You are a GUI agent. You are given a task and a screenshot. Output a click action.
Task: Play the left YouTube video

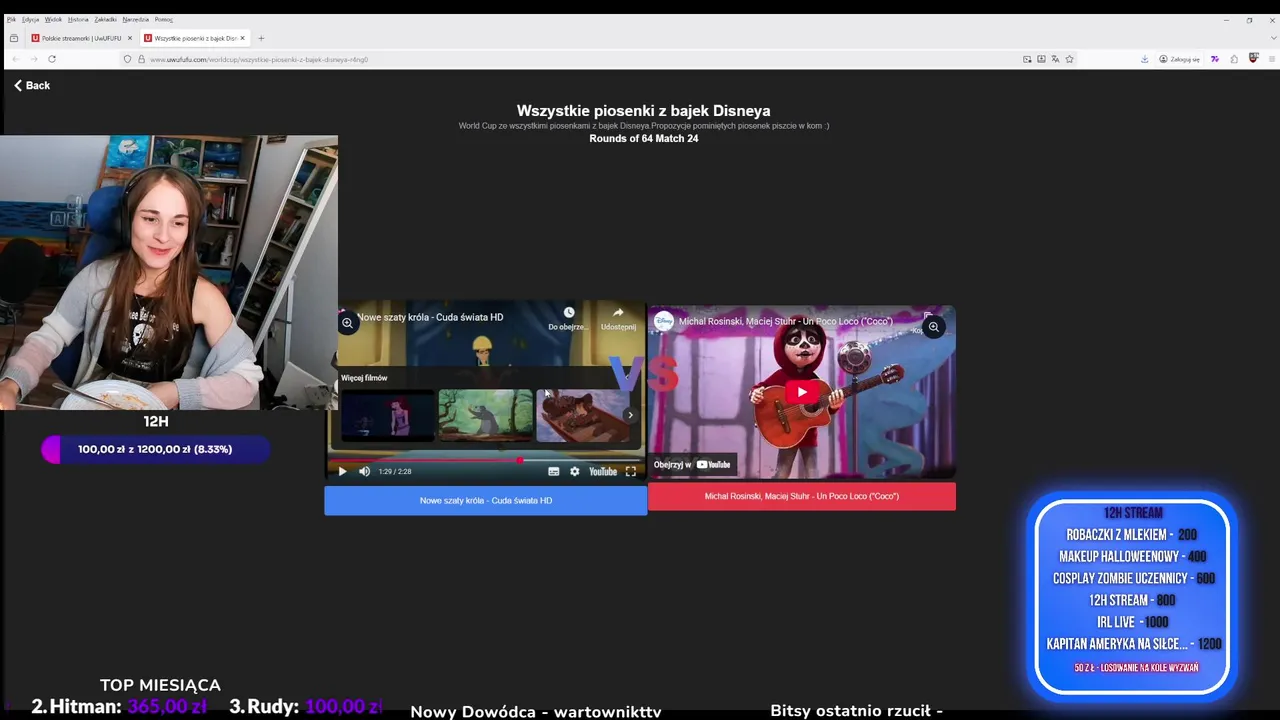pos(342,471)
